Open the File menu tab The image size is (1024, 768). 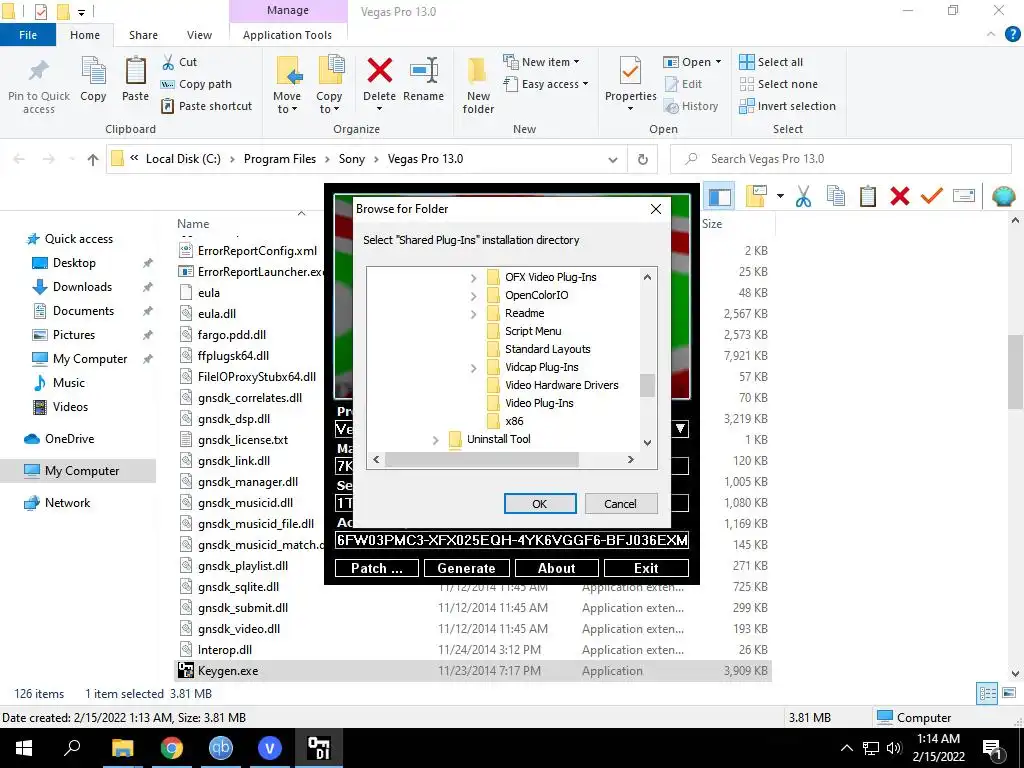tap(28, 35)
